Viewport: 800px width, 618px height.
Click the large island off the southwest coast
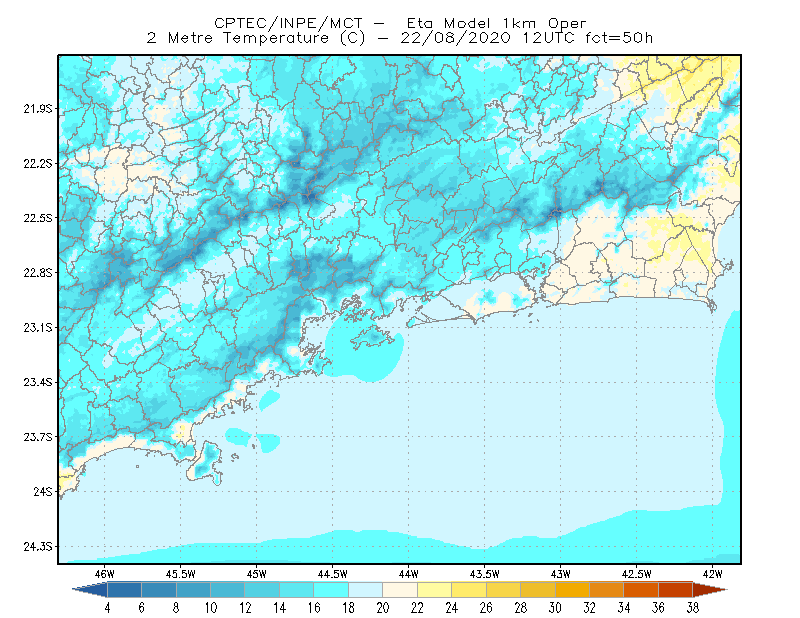point(206,463)
